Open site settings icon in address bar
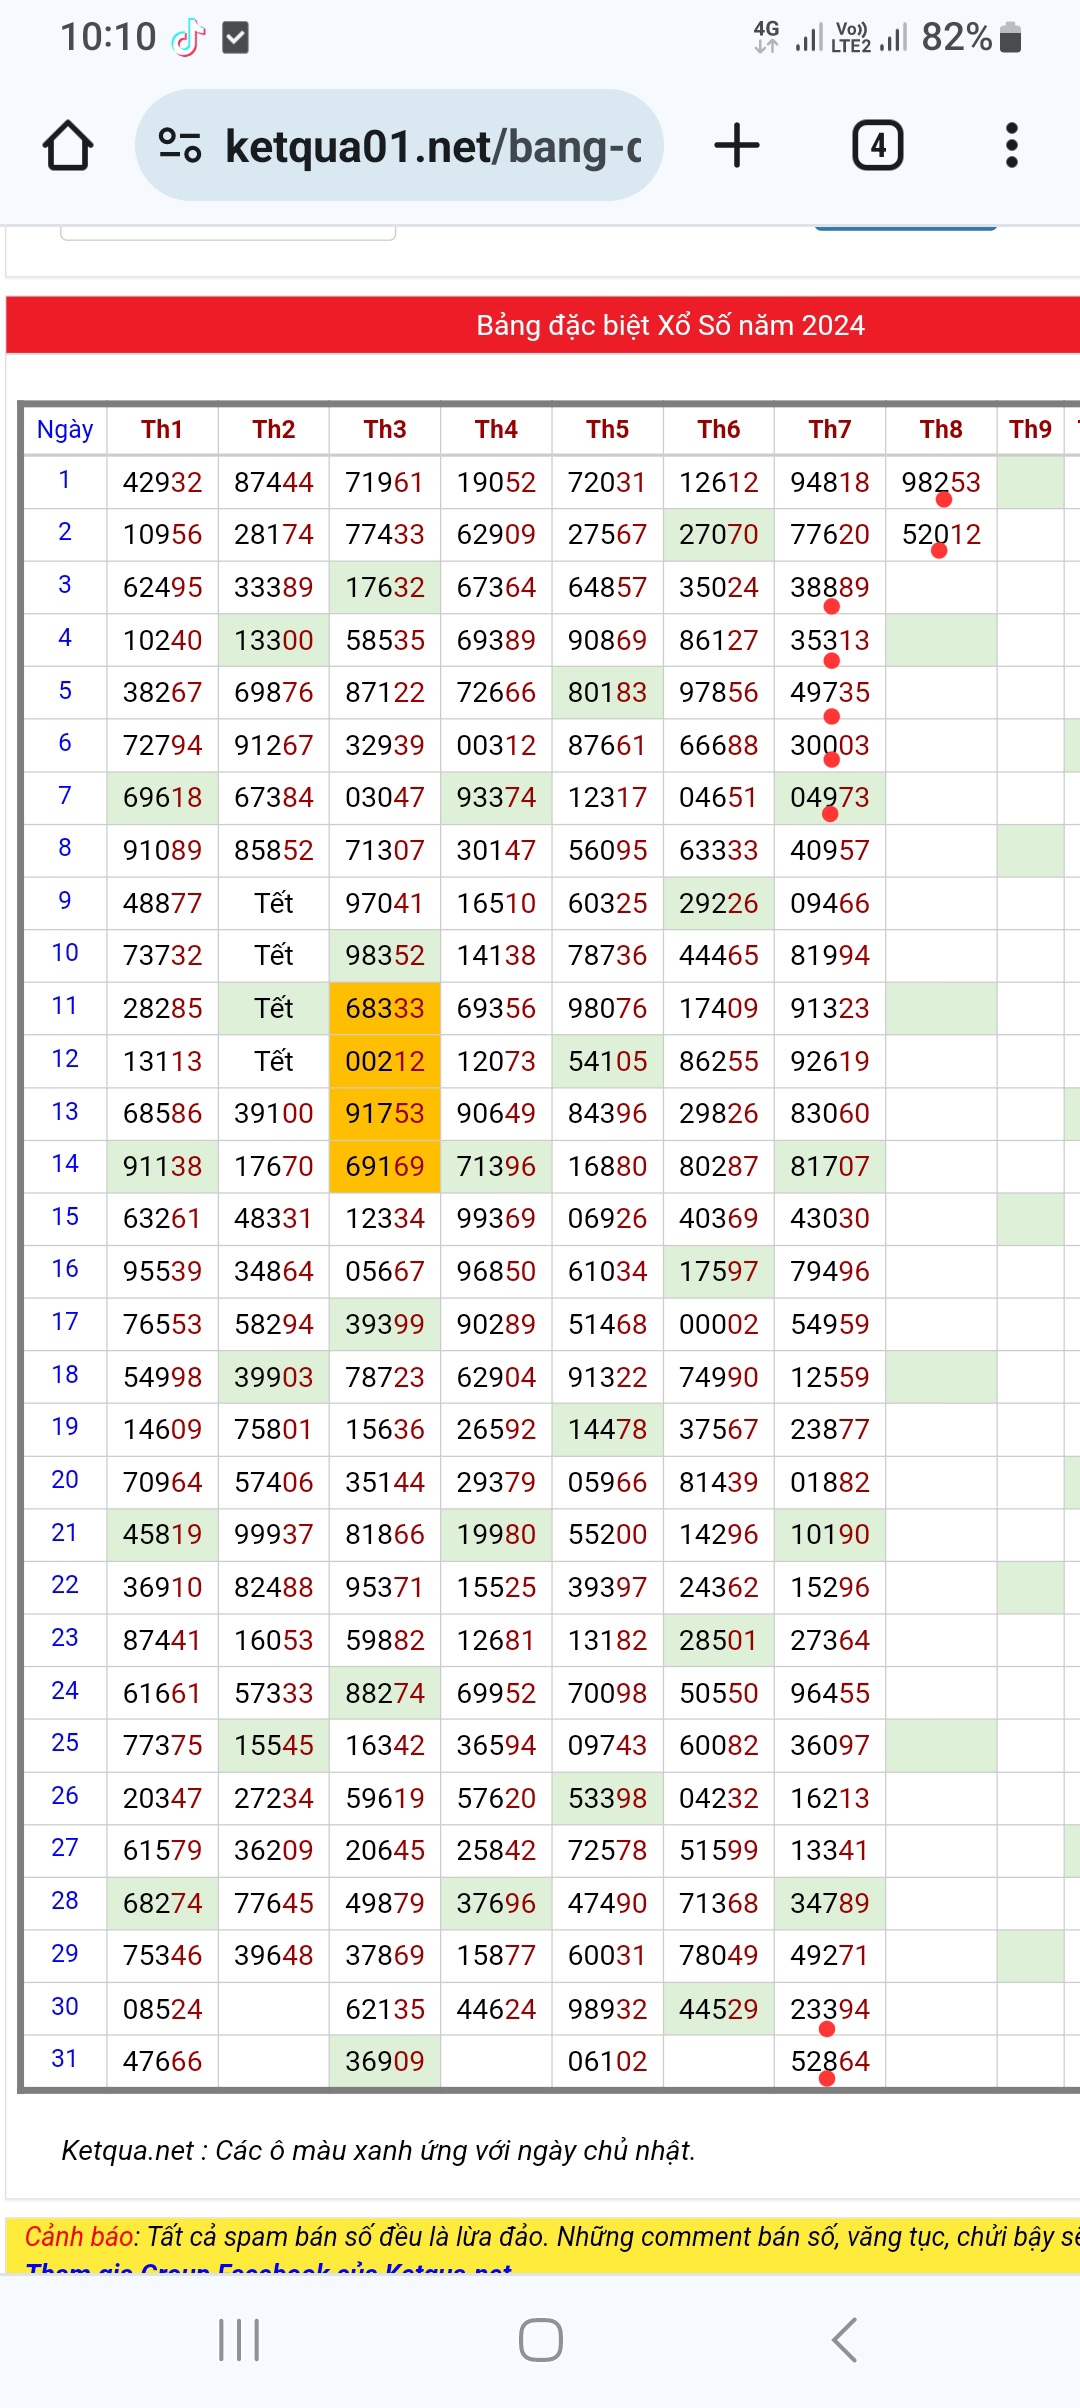1080x2408 pixels. pyautogui.click(x=181, y=146)
